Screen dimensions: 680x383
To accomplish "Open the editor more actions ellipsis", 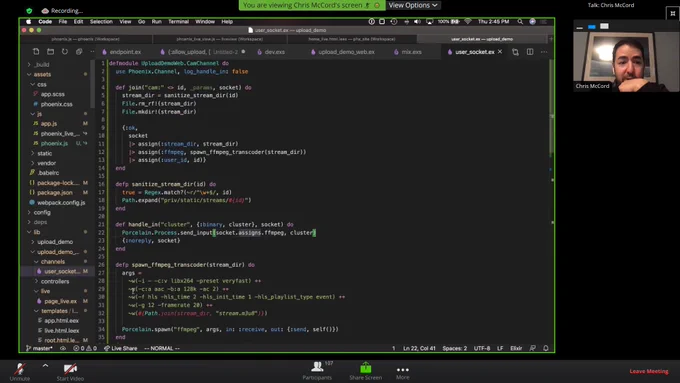I will pos(544,52).
